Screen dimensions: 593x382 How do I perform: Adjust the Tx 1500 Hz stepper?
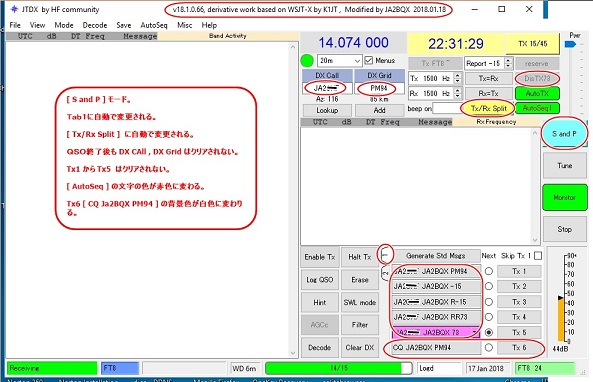(458, 78)
